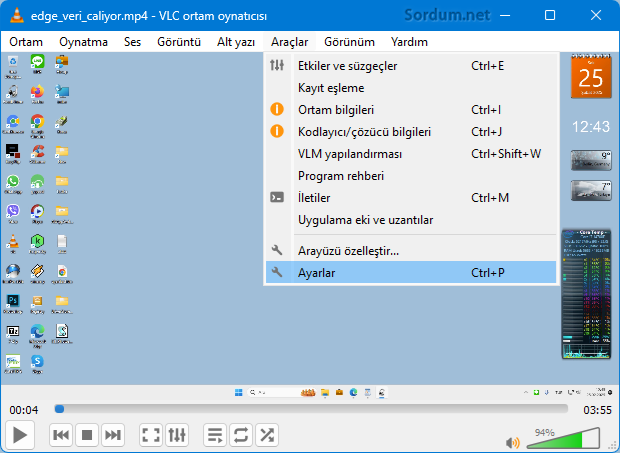
Task: Click Firefox icon in video desktop
Action: [x=38, y=92]
